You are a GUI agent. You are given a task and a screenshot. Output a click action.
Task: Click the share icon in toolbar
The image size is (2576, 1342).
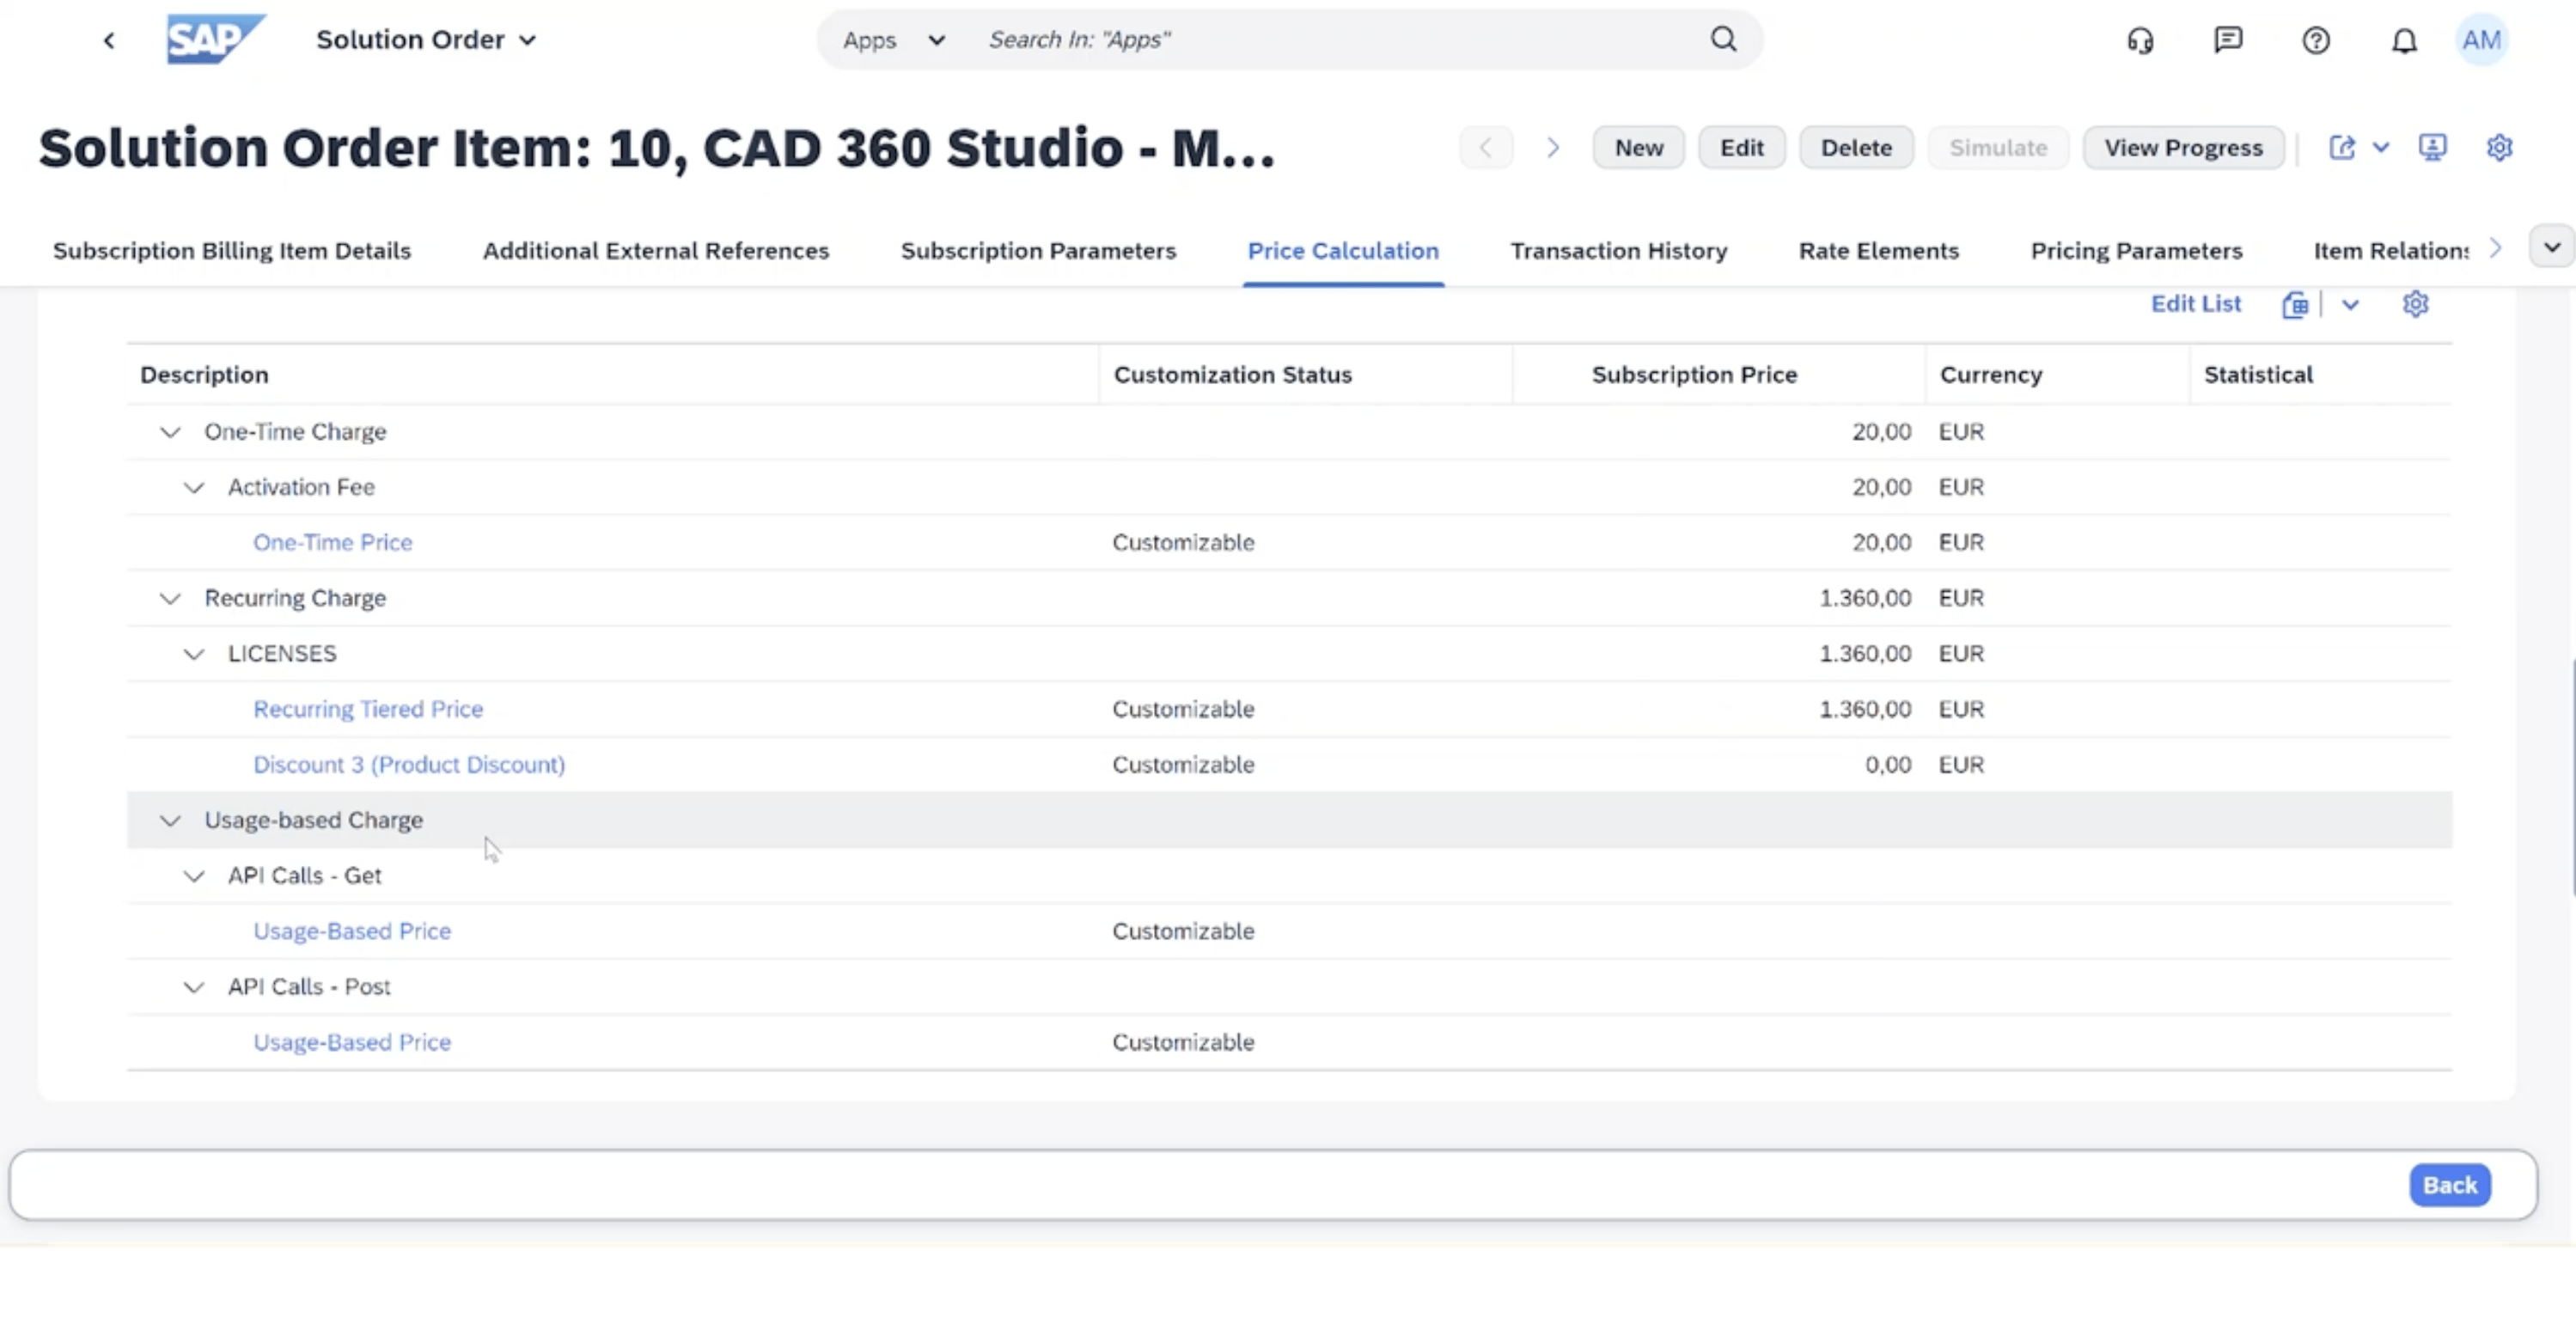(2342, 148)
